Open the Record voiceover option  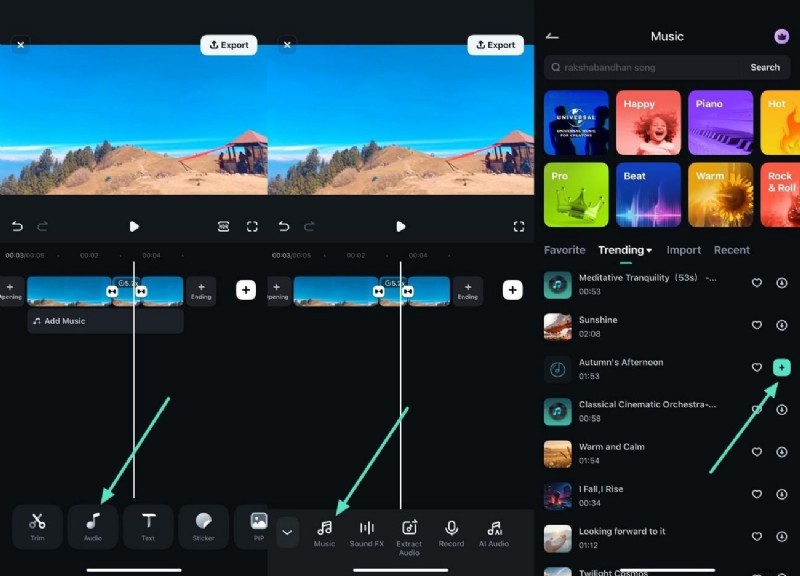451,528
